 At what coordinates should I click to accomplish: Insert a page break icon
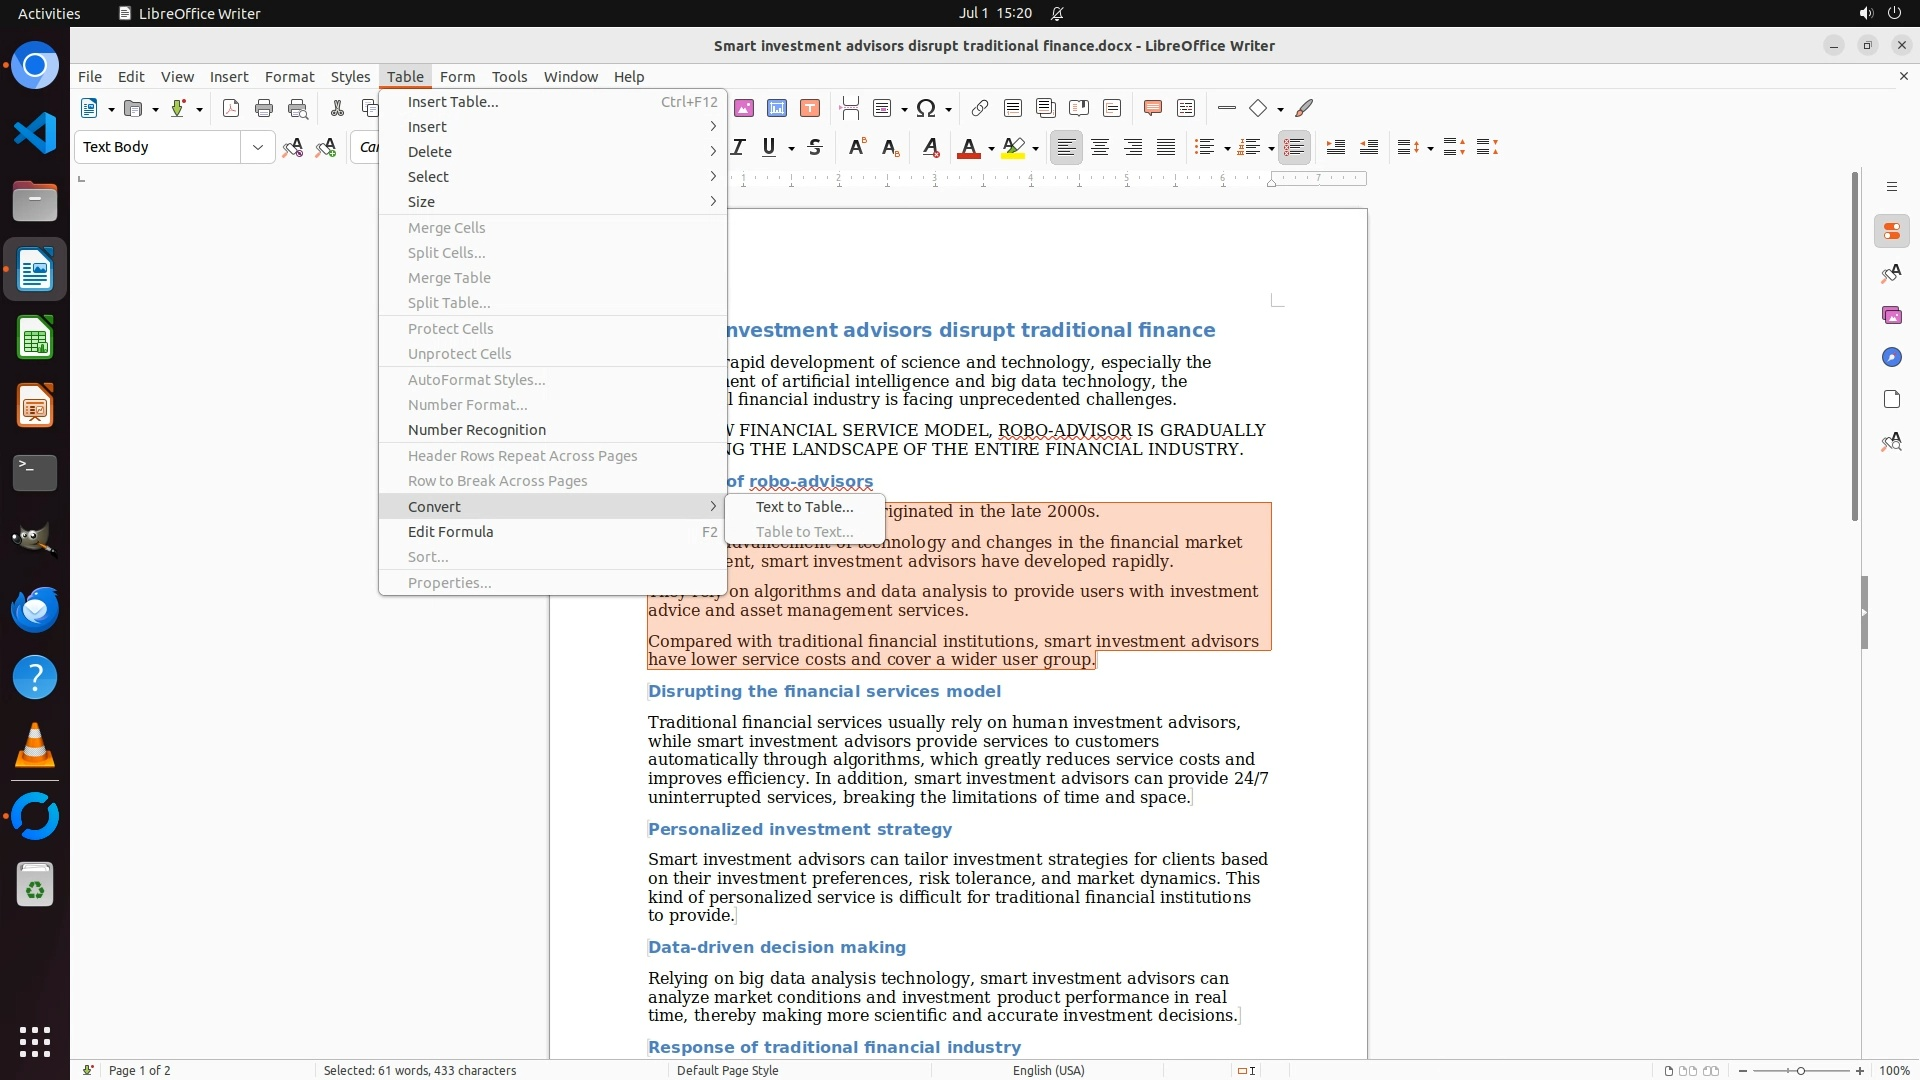tap(849, 108)
